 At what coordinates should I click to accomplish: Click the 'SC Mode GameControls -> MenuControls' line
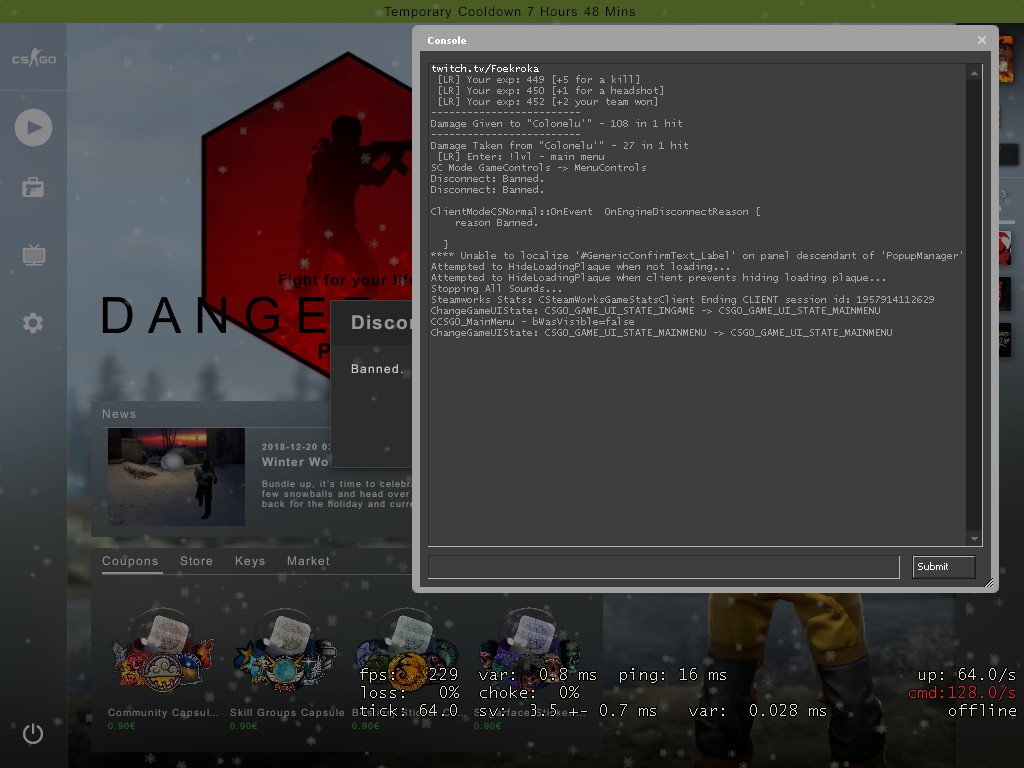pos(538,168)
